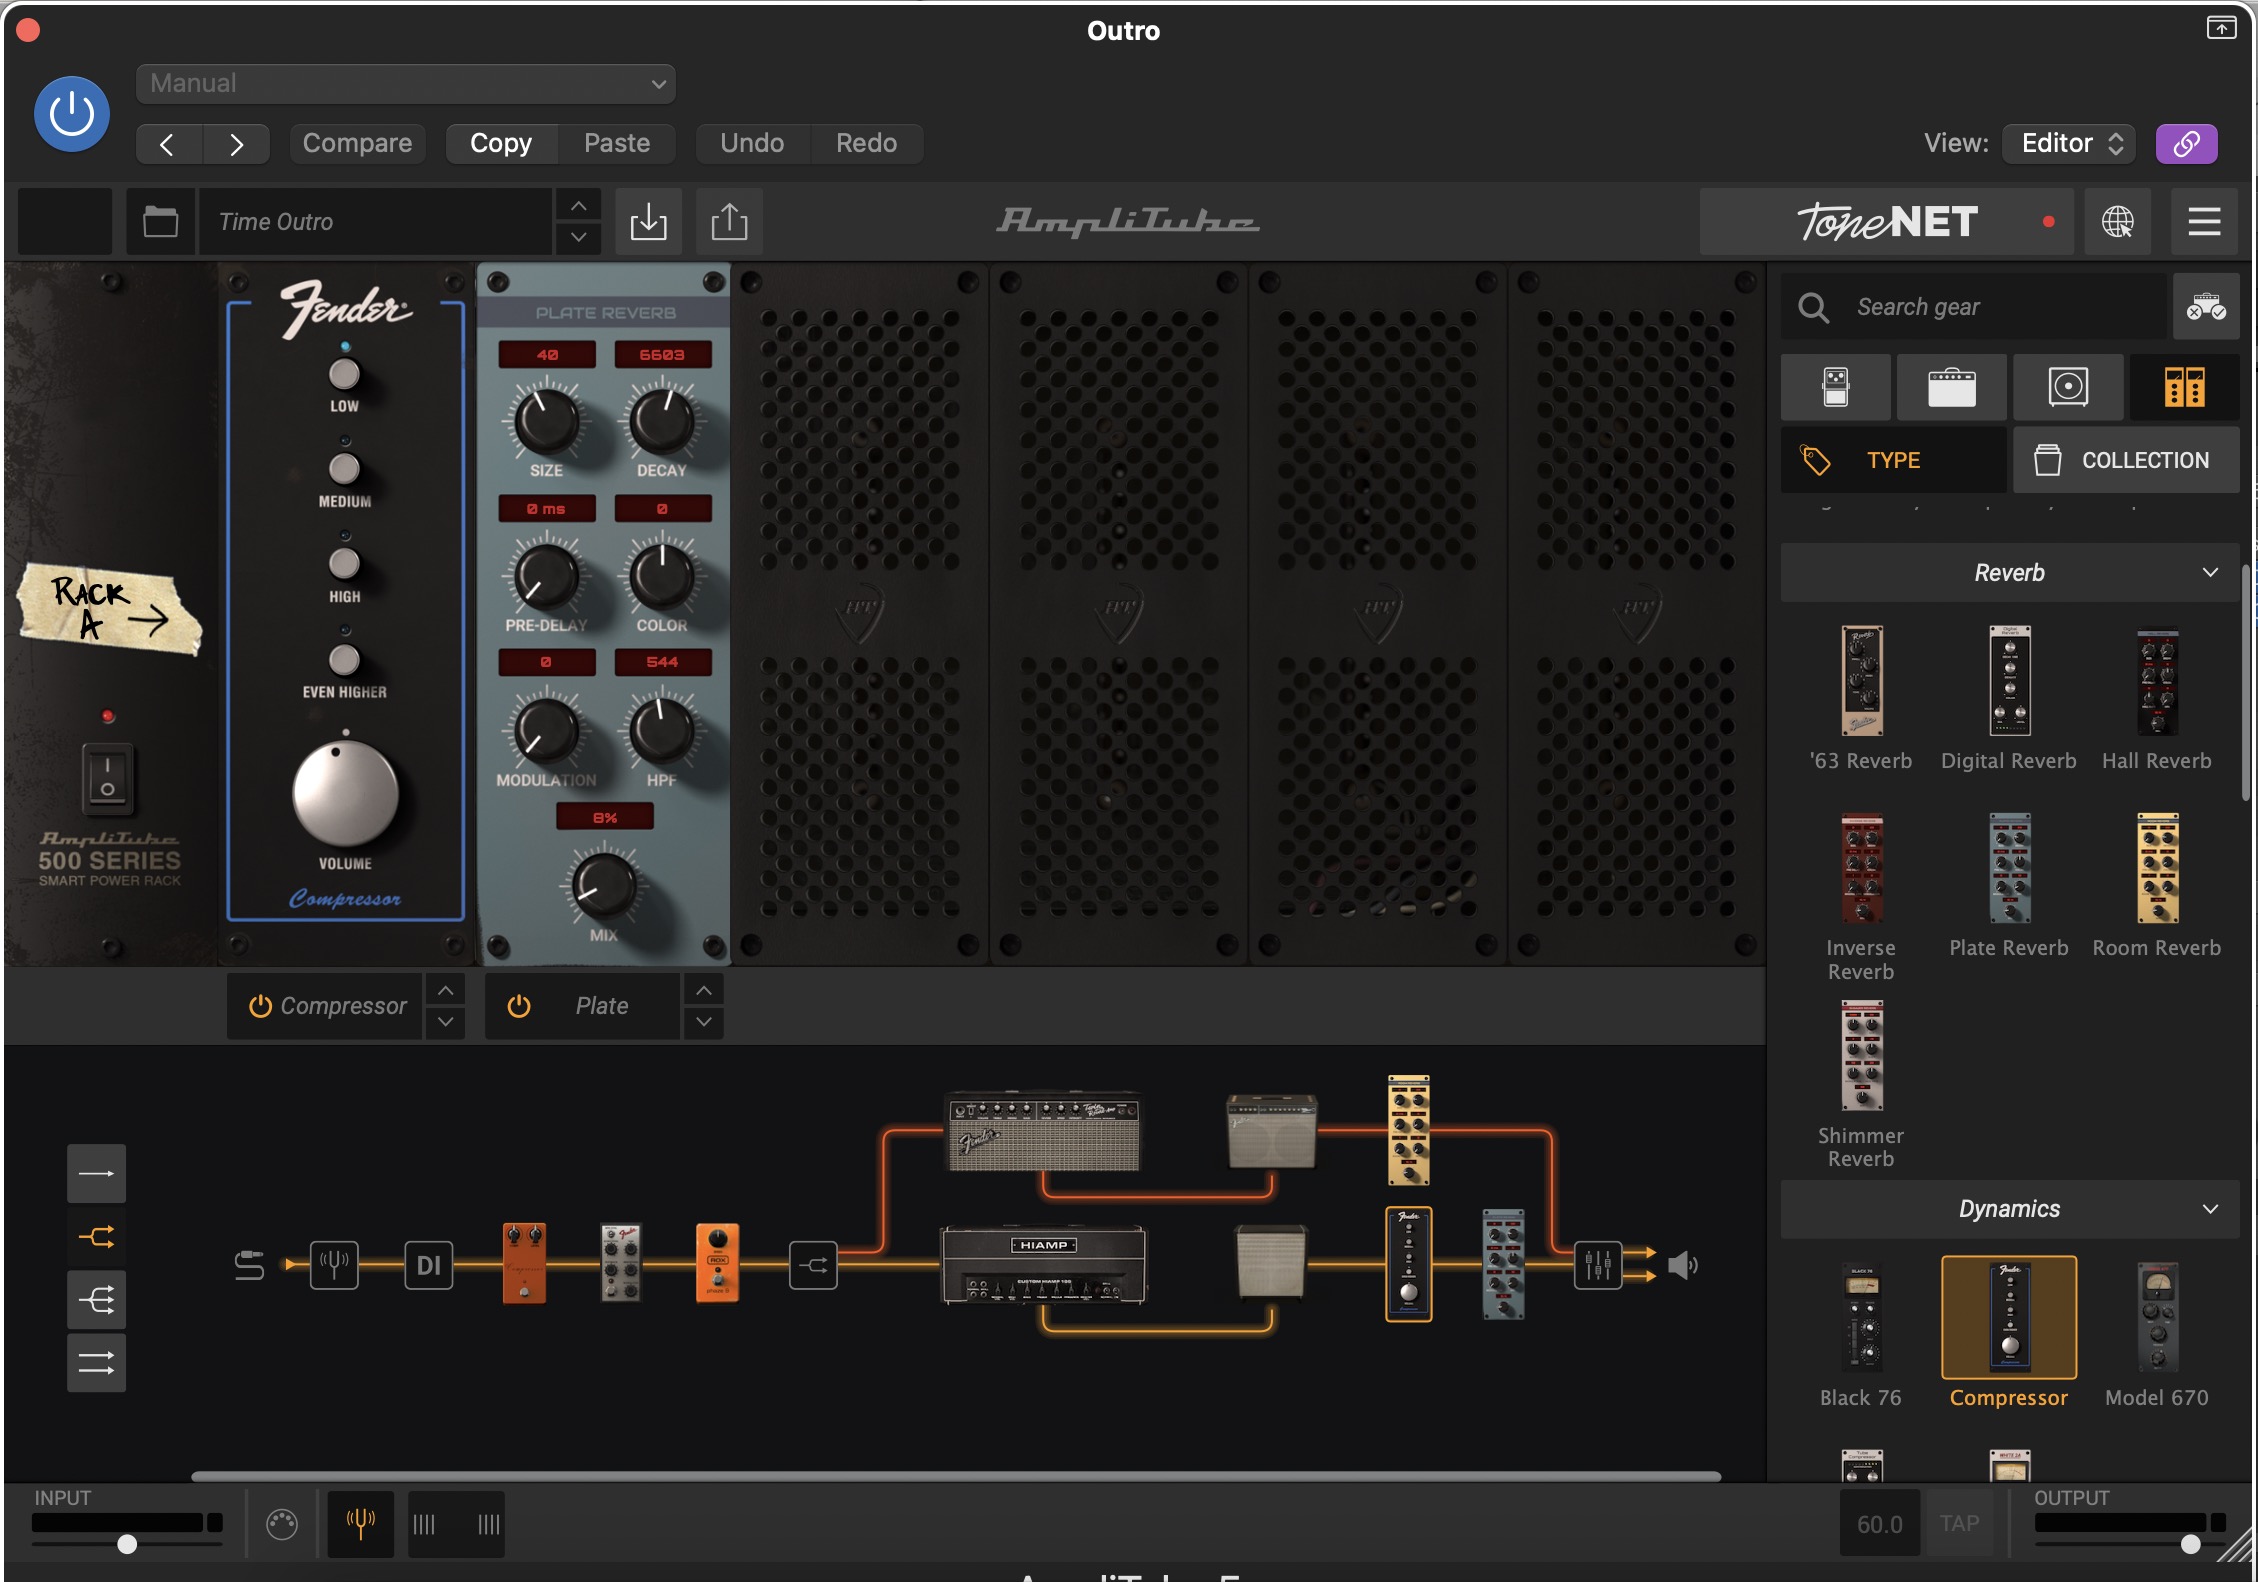This screenshot has width=2258, height=1582.
Task: Click the TAP tempo button
Action: (1959, 1524)
